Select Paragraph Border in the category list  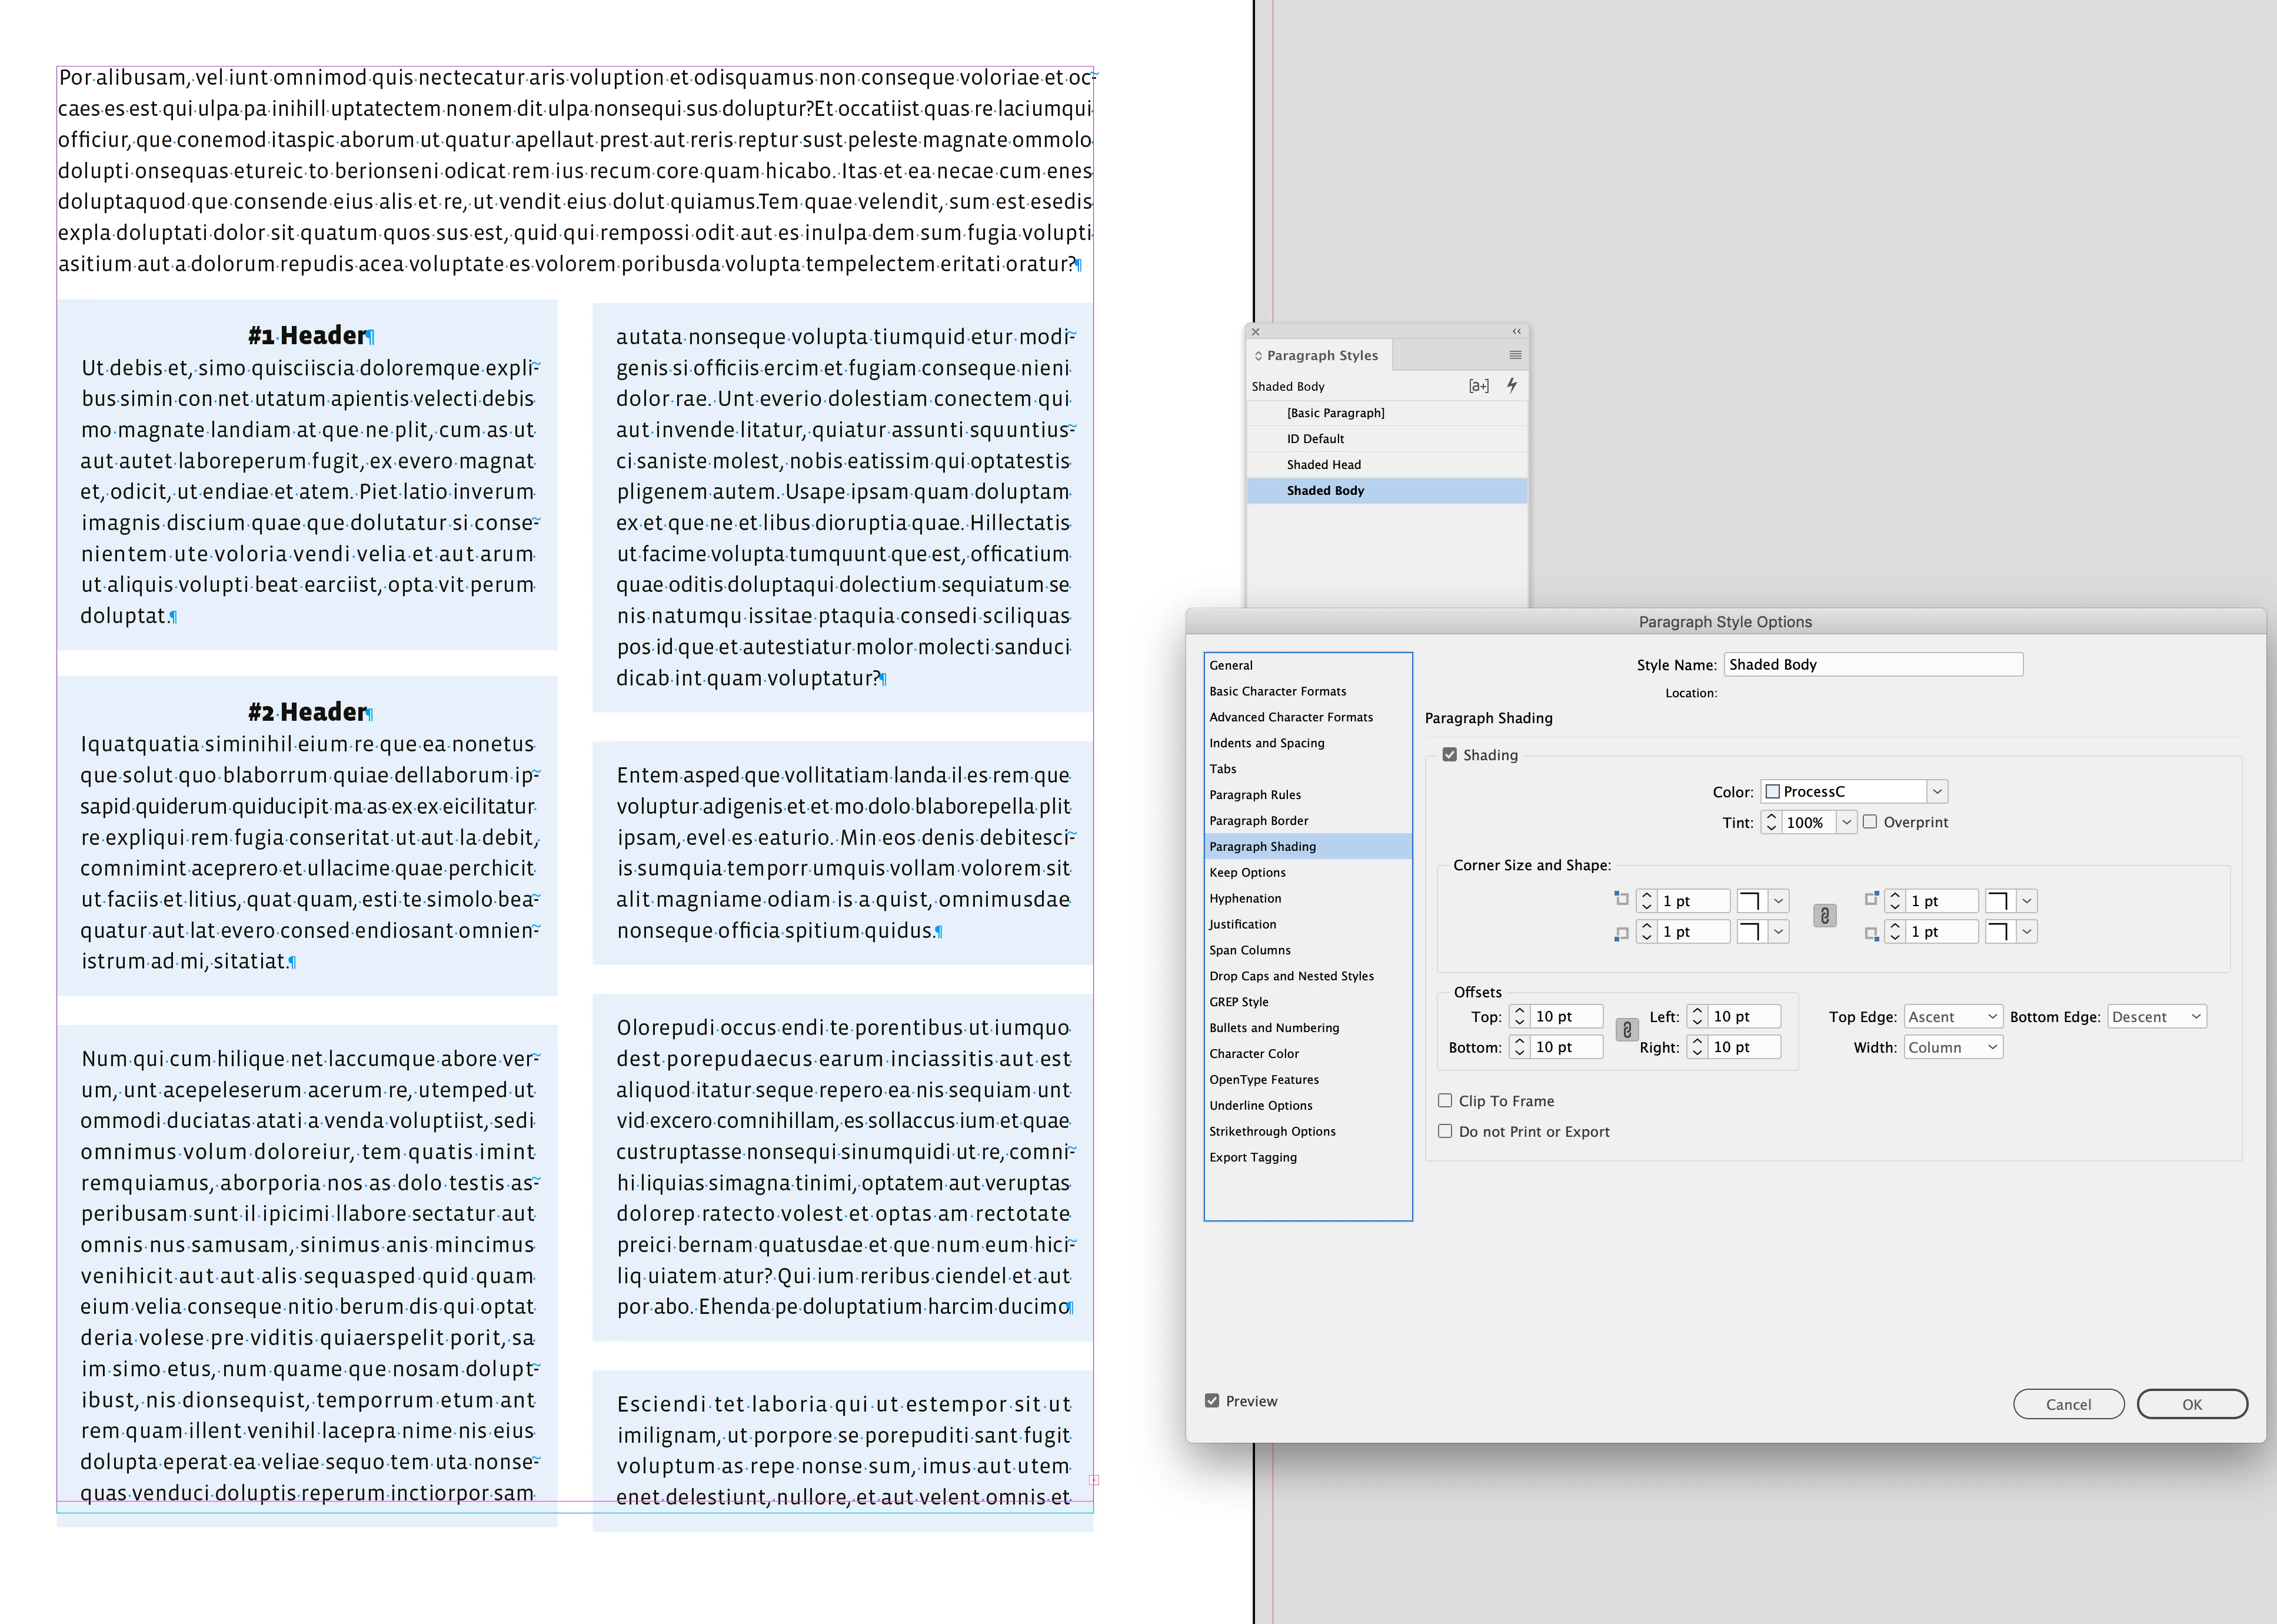[x=1258, y=820]
